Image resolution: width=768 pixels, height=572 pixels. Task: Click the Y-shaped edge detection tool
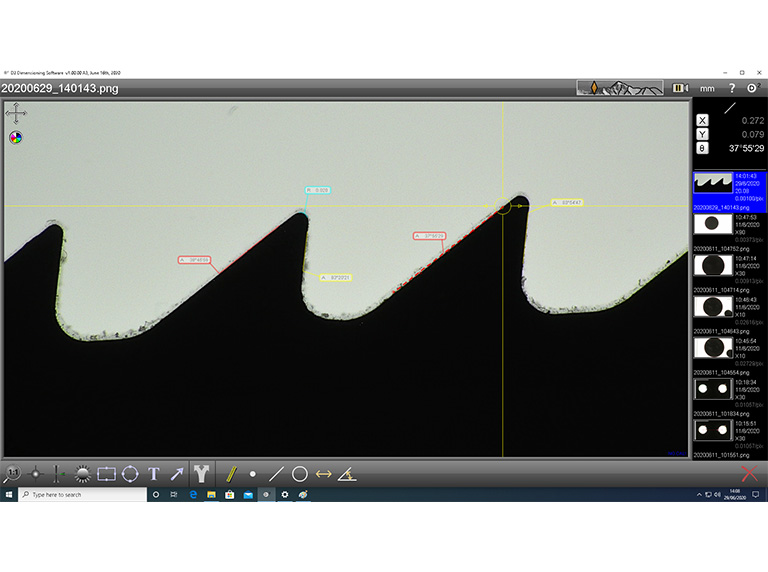201,474
